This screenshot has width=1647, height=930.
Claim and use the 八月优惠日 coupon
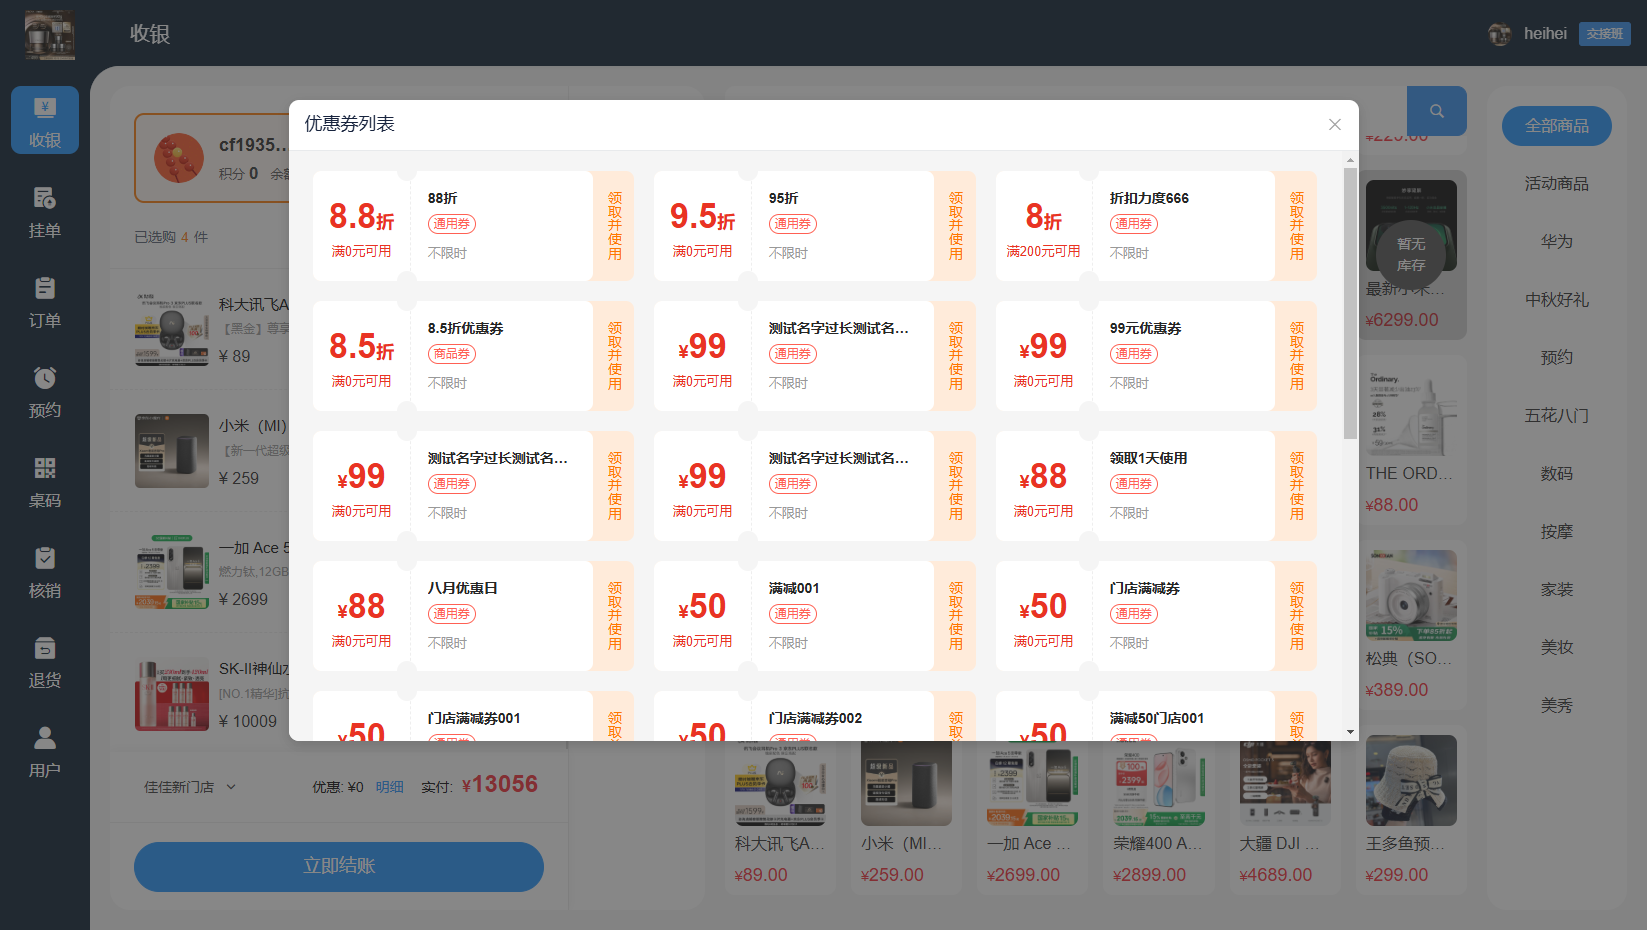[614, 616]
